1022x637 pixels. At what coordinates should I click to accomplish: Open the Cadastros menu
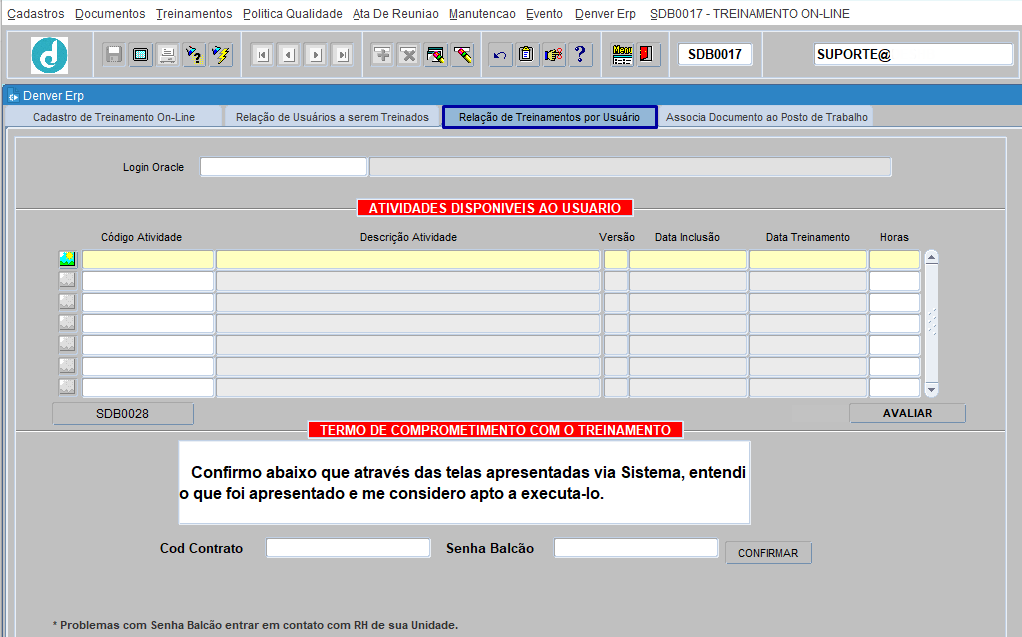coord(36,14)
